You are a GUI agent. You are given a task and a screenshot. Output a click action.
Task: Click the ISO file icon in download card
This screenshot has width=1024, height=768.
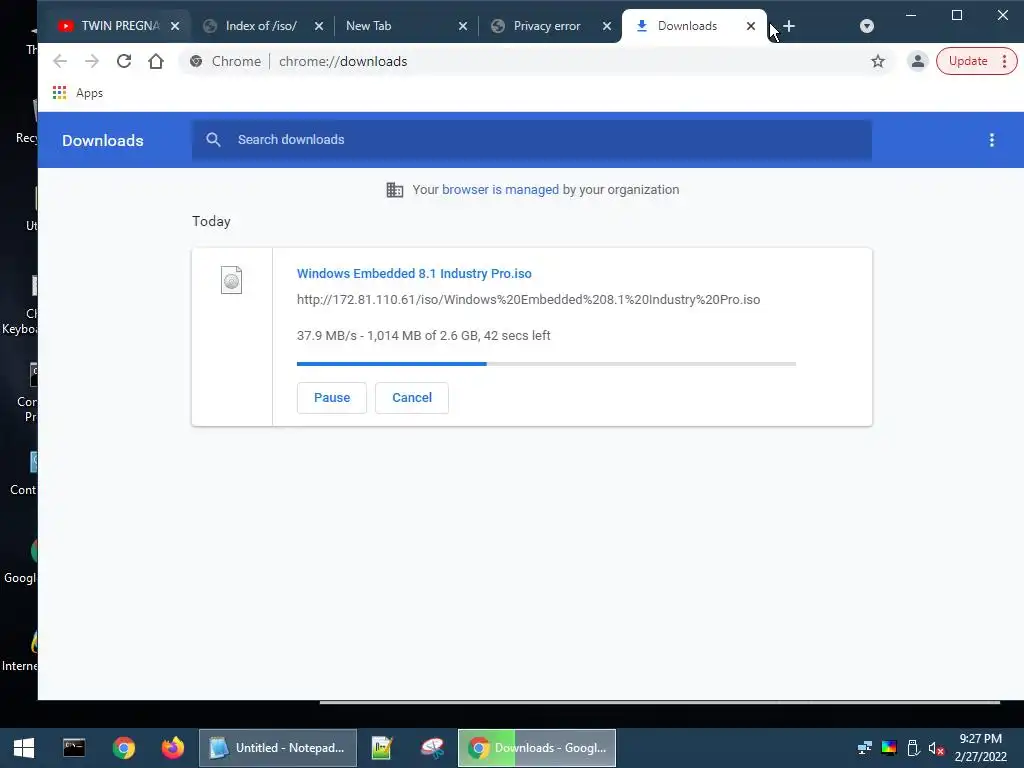[231, 280]
